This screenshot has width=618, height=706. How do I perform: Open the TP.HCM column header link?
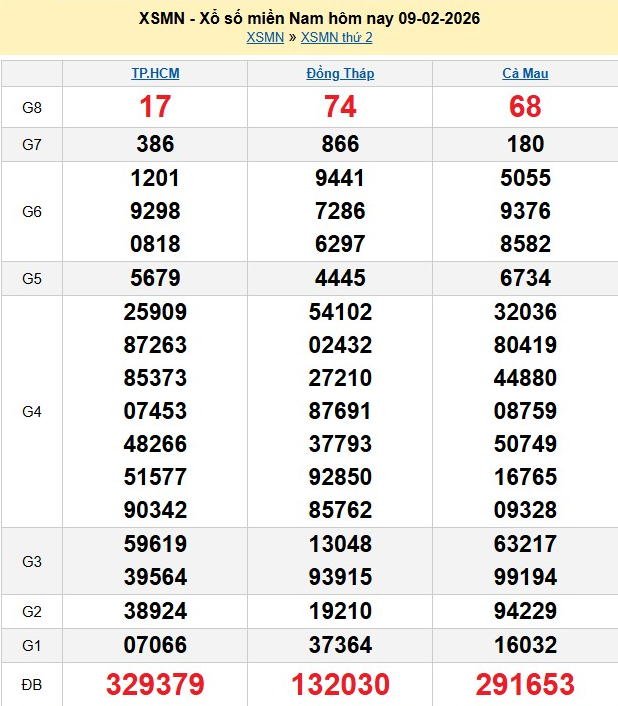(x=155, y=73)
